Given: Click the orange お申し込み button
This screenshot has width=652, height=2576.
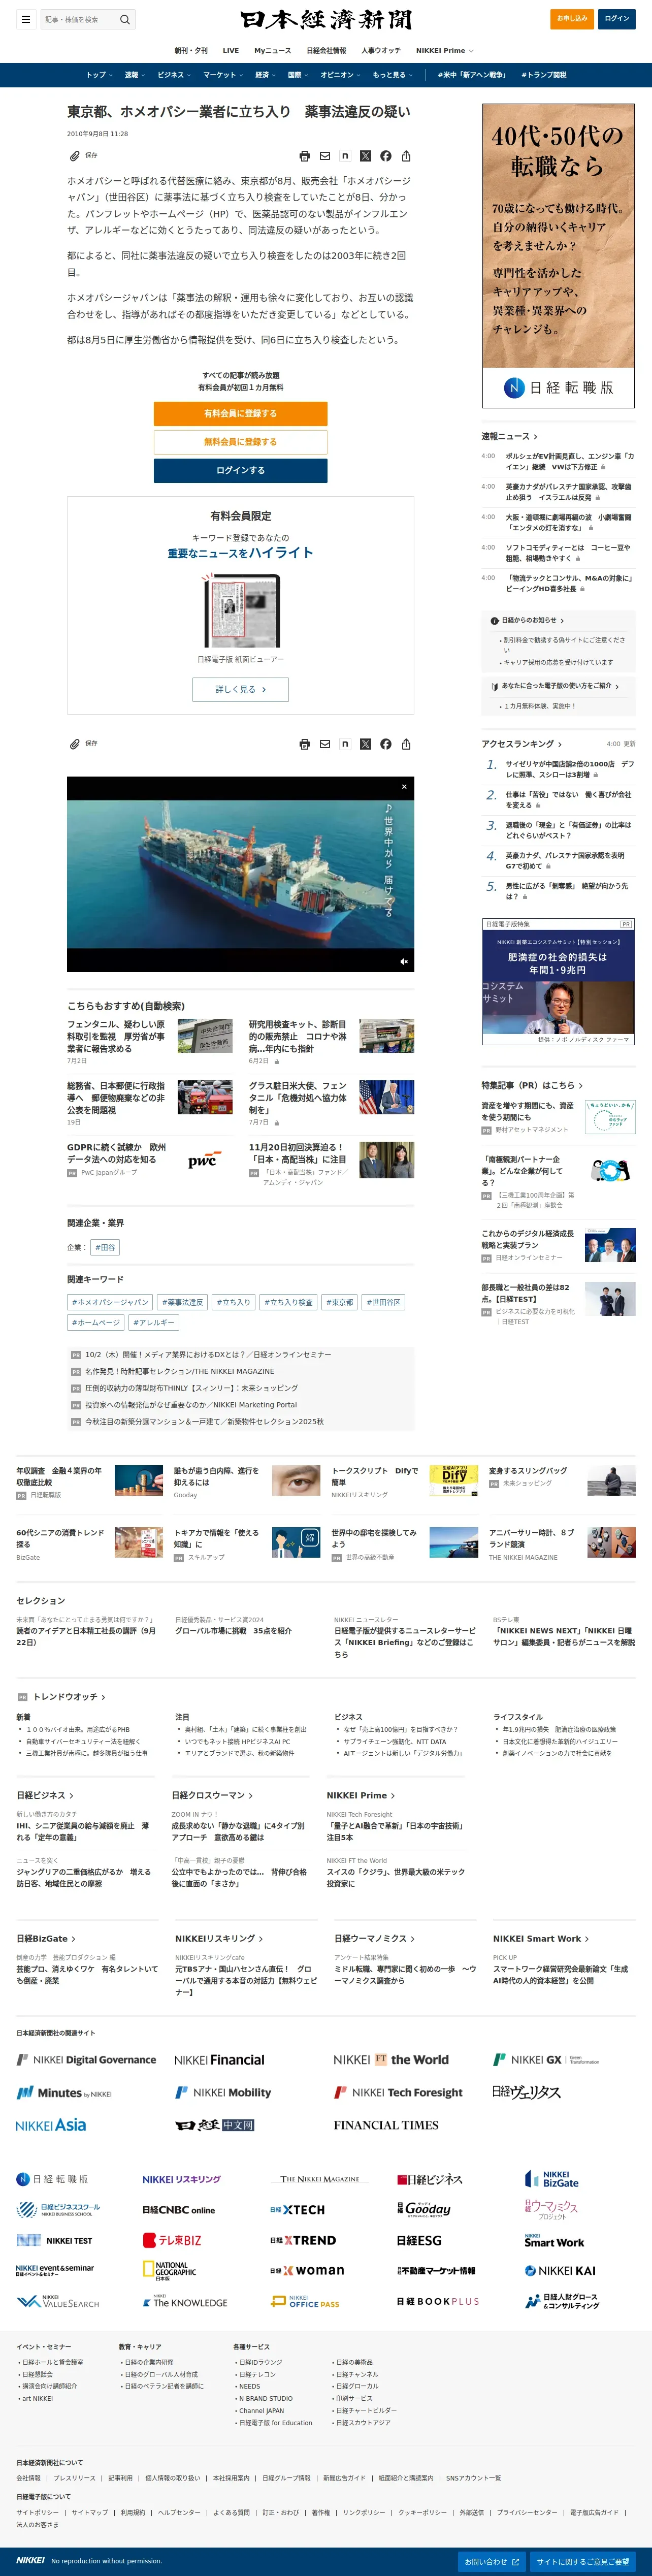Looking at the screenshot, I should pos(573,19).
